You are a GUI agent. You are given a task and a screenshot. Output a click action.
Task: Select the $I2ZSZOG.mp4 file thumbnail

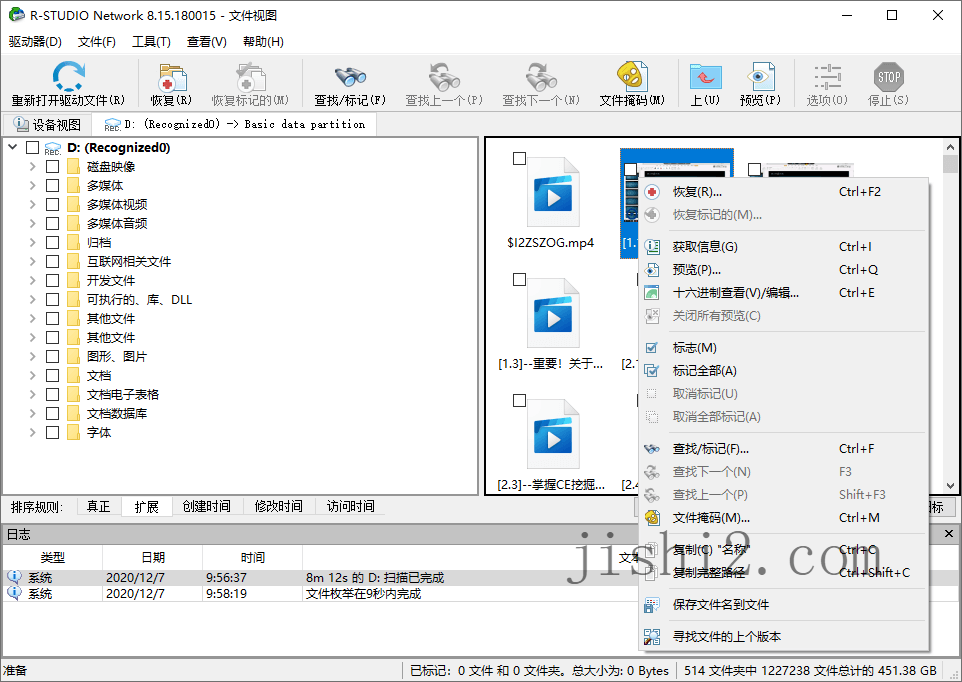coord(552,192)
